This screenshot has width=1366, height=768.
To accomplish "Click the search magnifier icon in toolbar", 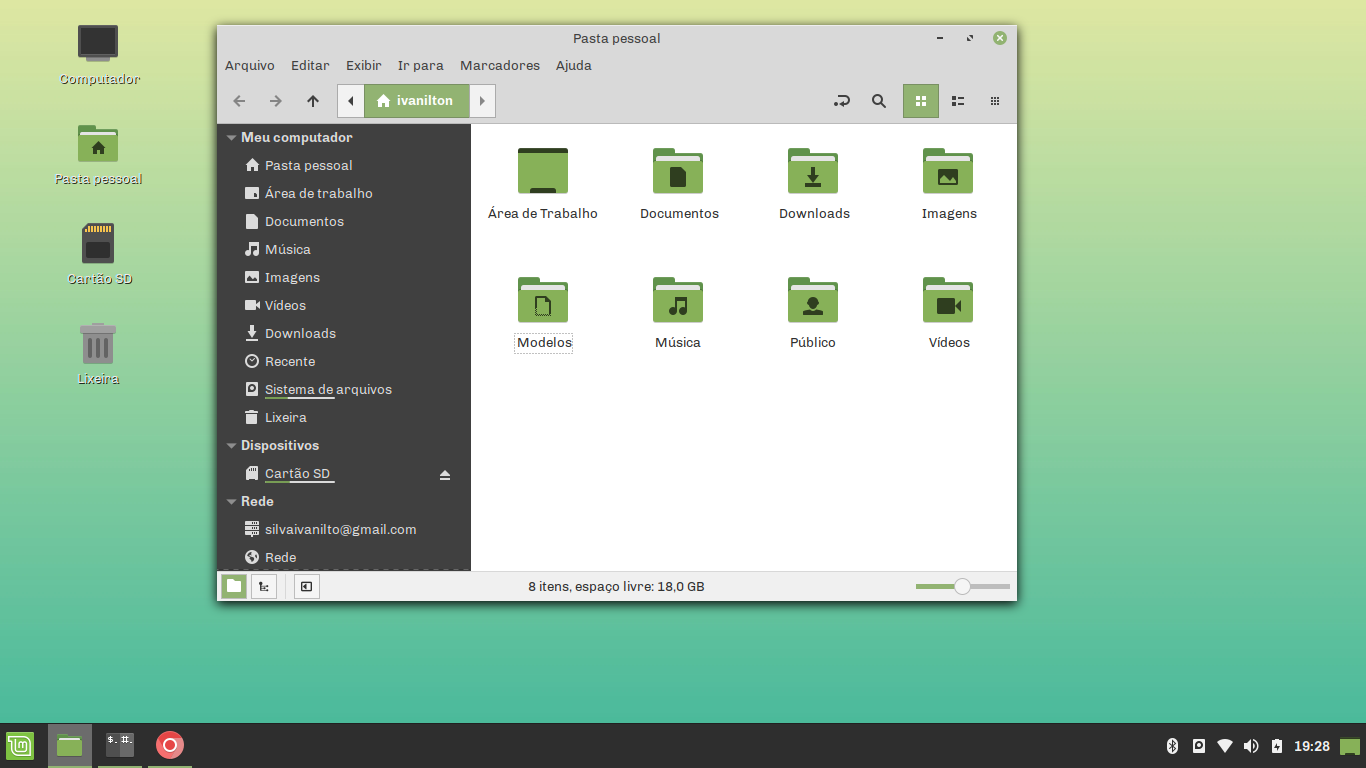I will pyautogui.click(x=878, y=101).
